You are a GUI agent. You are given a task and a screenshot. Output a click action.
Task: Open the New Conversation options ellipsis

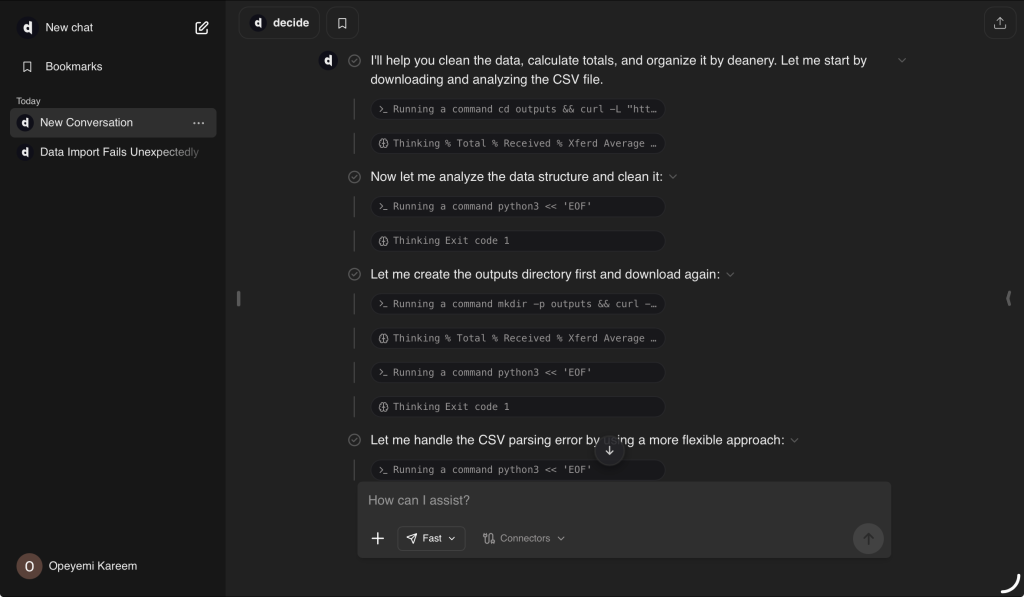(198, 123)
